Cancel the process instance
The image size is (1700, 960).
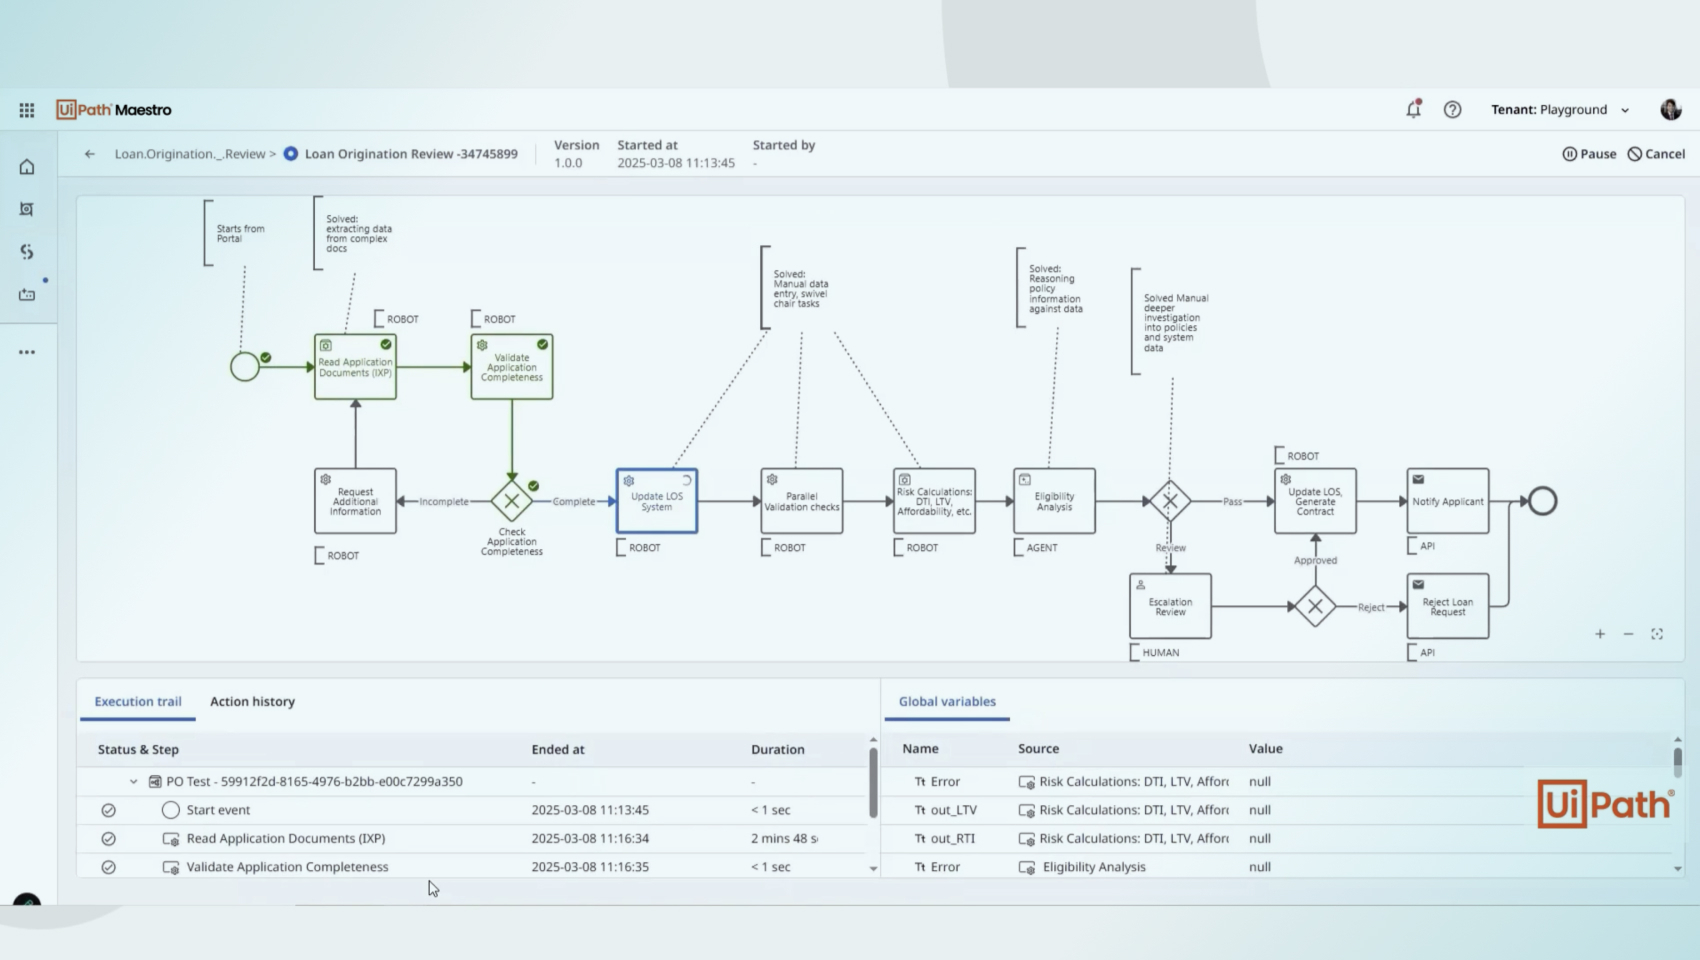1656,154
